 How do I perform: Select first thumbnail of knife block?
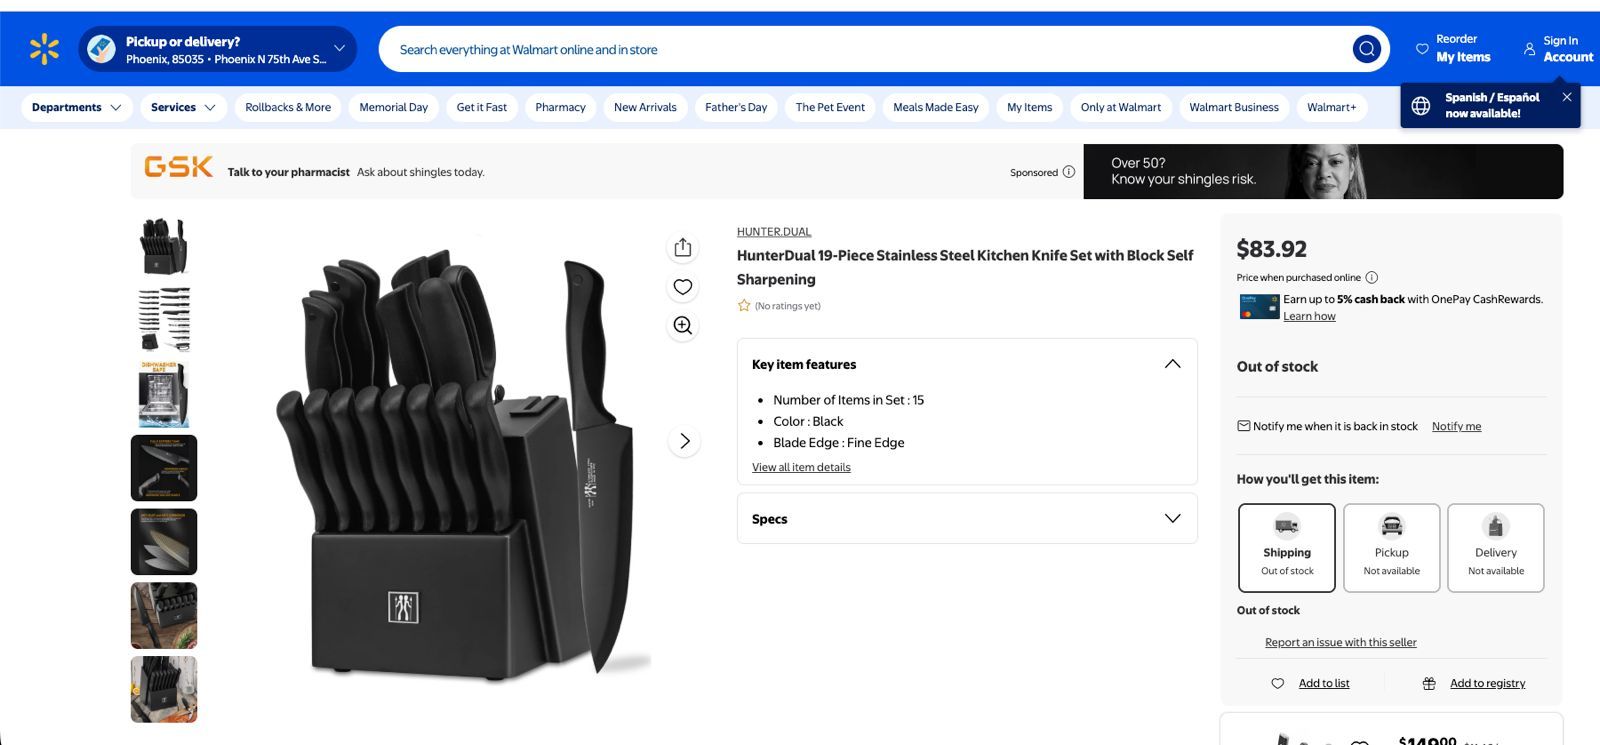click(x=164, y=246)
